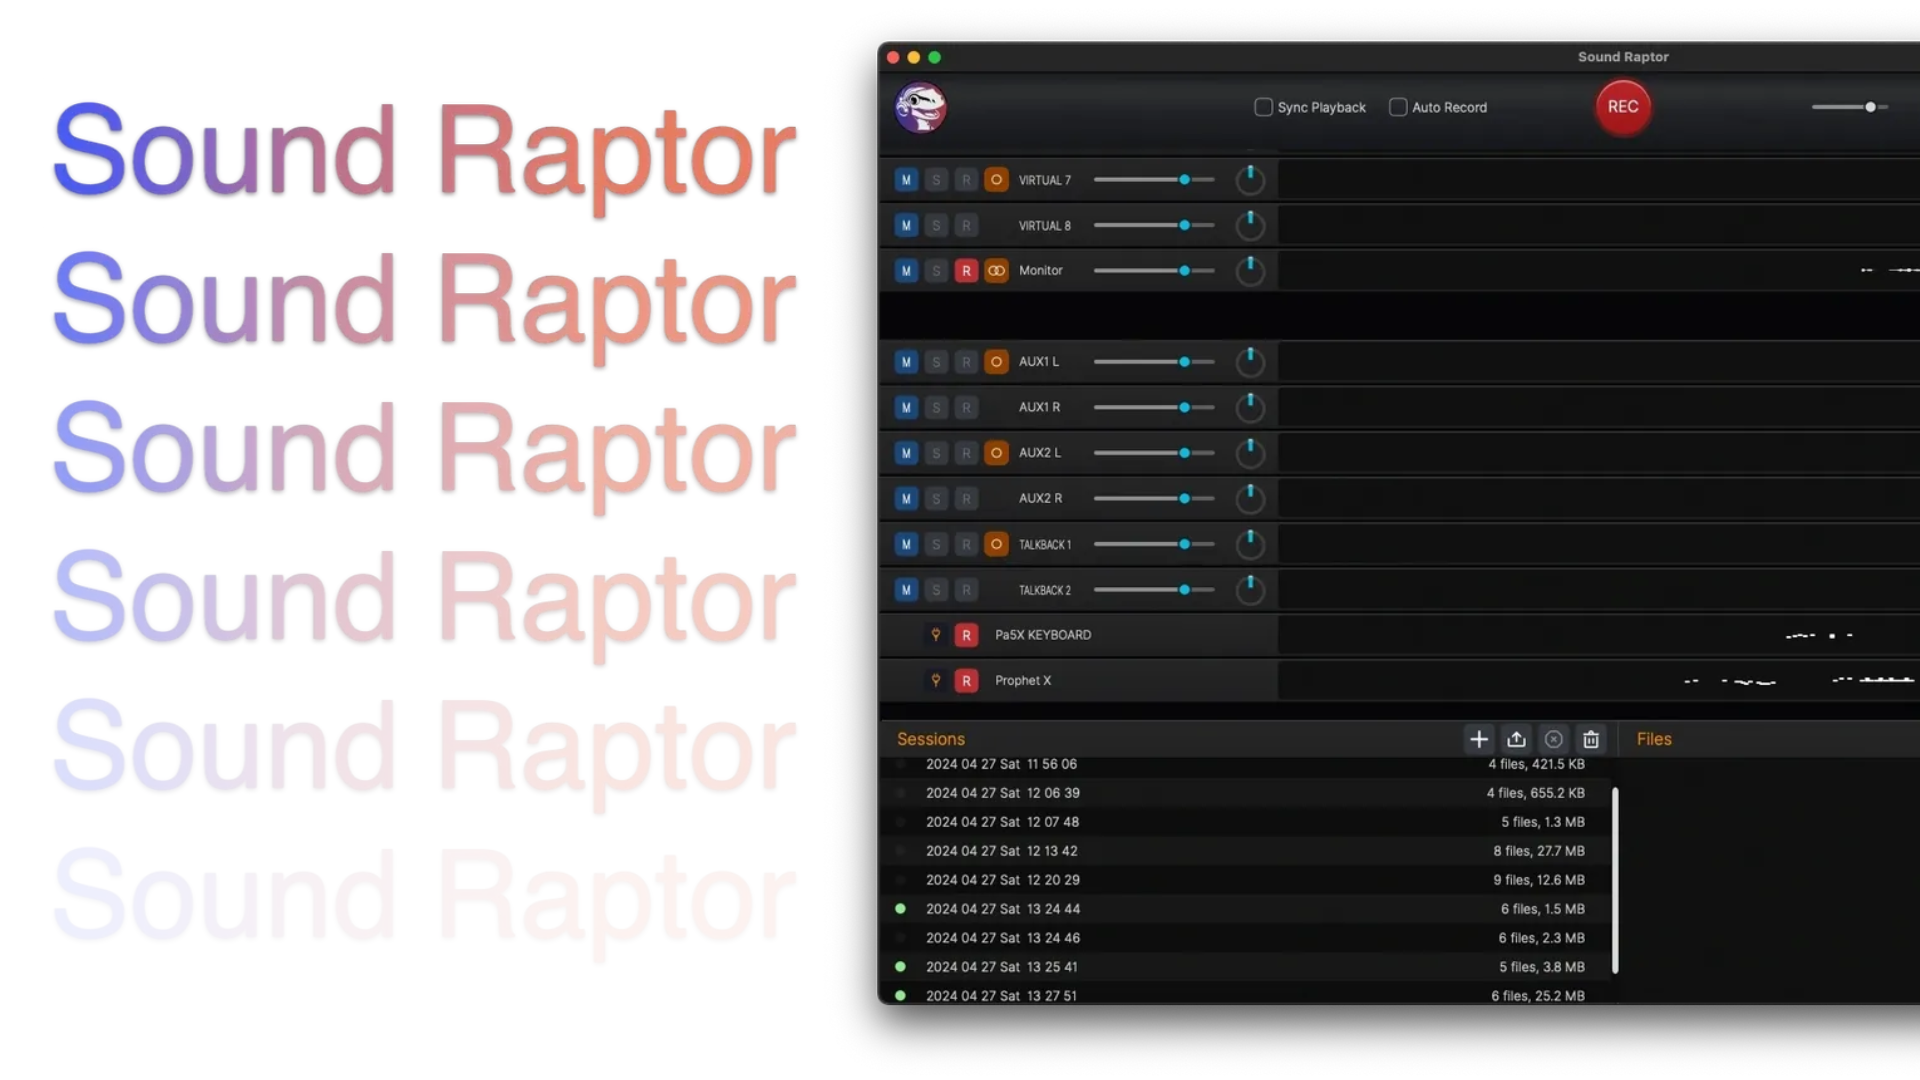Viewport: 1920px width, 1080px height.
Task: Click the session export upload icon
Action: (x=1516, y=739)
